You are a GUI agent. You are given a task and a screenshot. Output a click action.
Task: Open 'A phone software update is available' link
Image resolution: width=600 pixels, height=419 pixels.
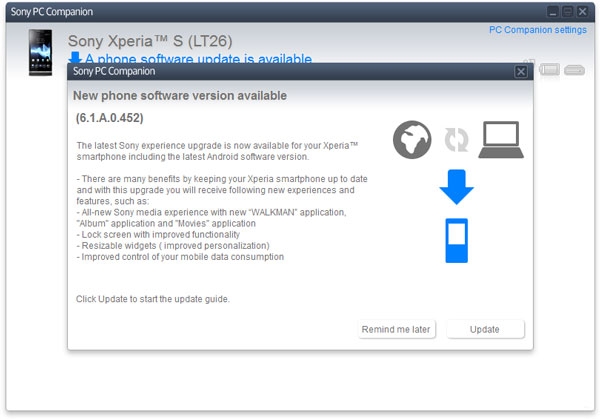198,59
